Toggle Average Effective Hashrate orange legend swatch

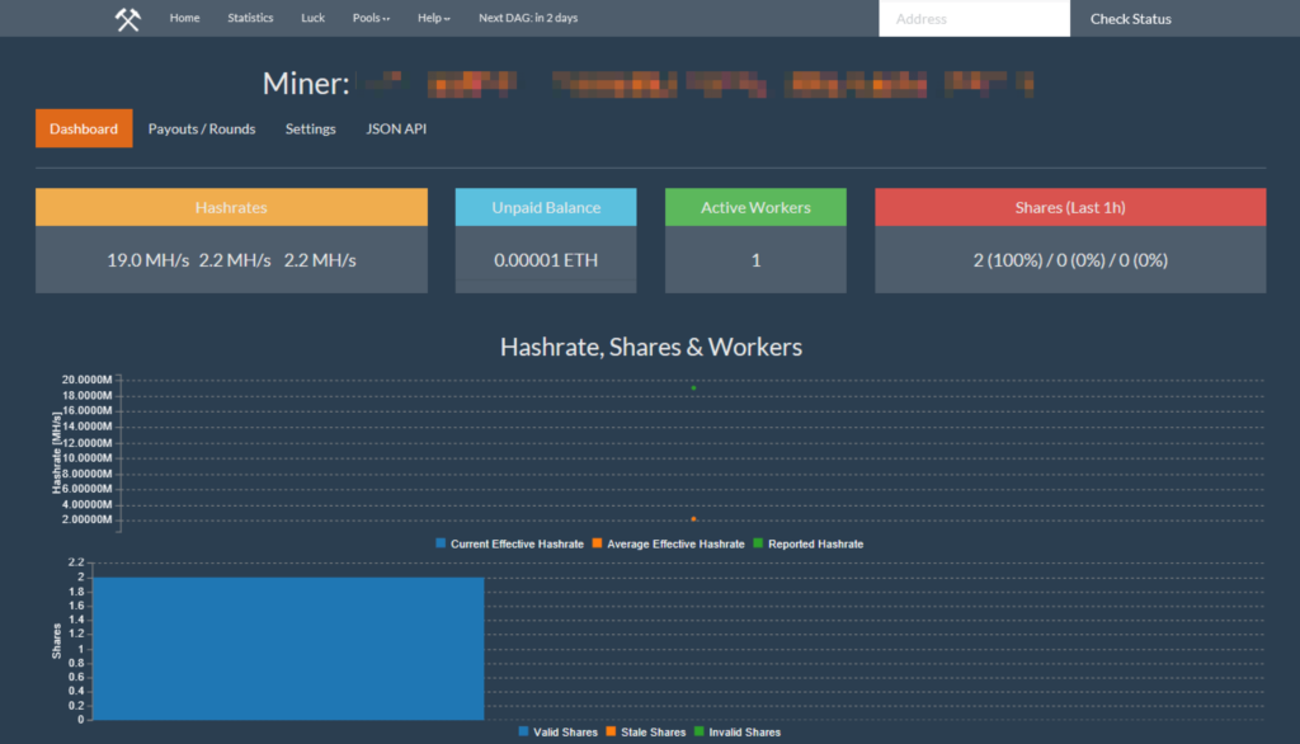tap(597, 544)
